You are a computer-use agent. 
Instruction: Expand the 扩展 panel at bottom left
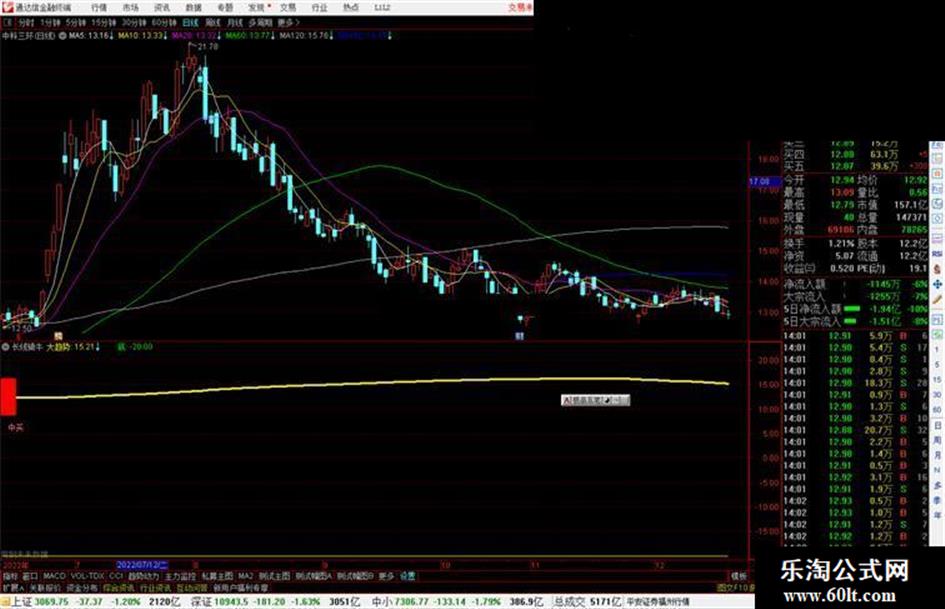[13, 587]
